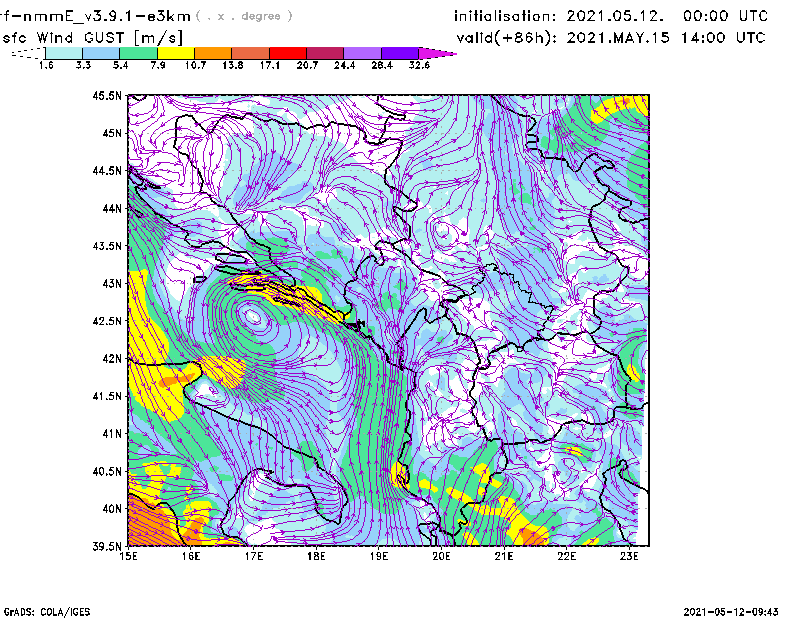Click the 2021-05-12-09:43 timestamp
This screenshot has height=618, width=800.
point(731,612)
